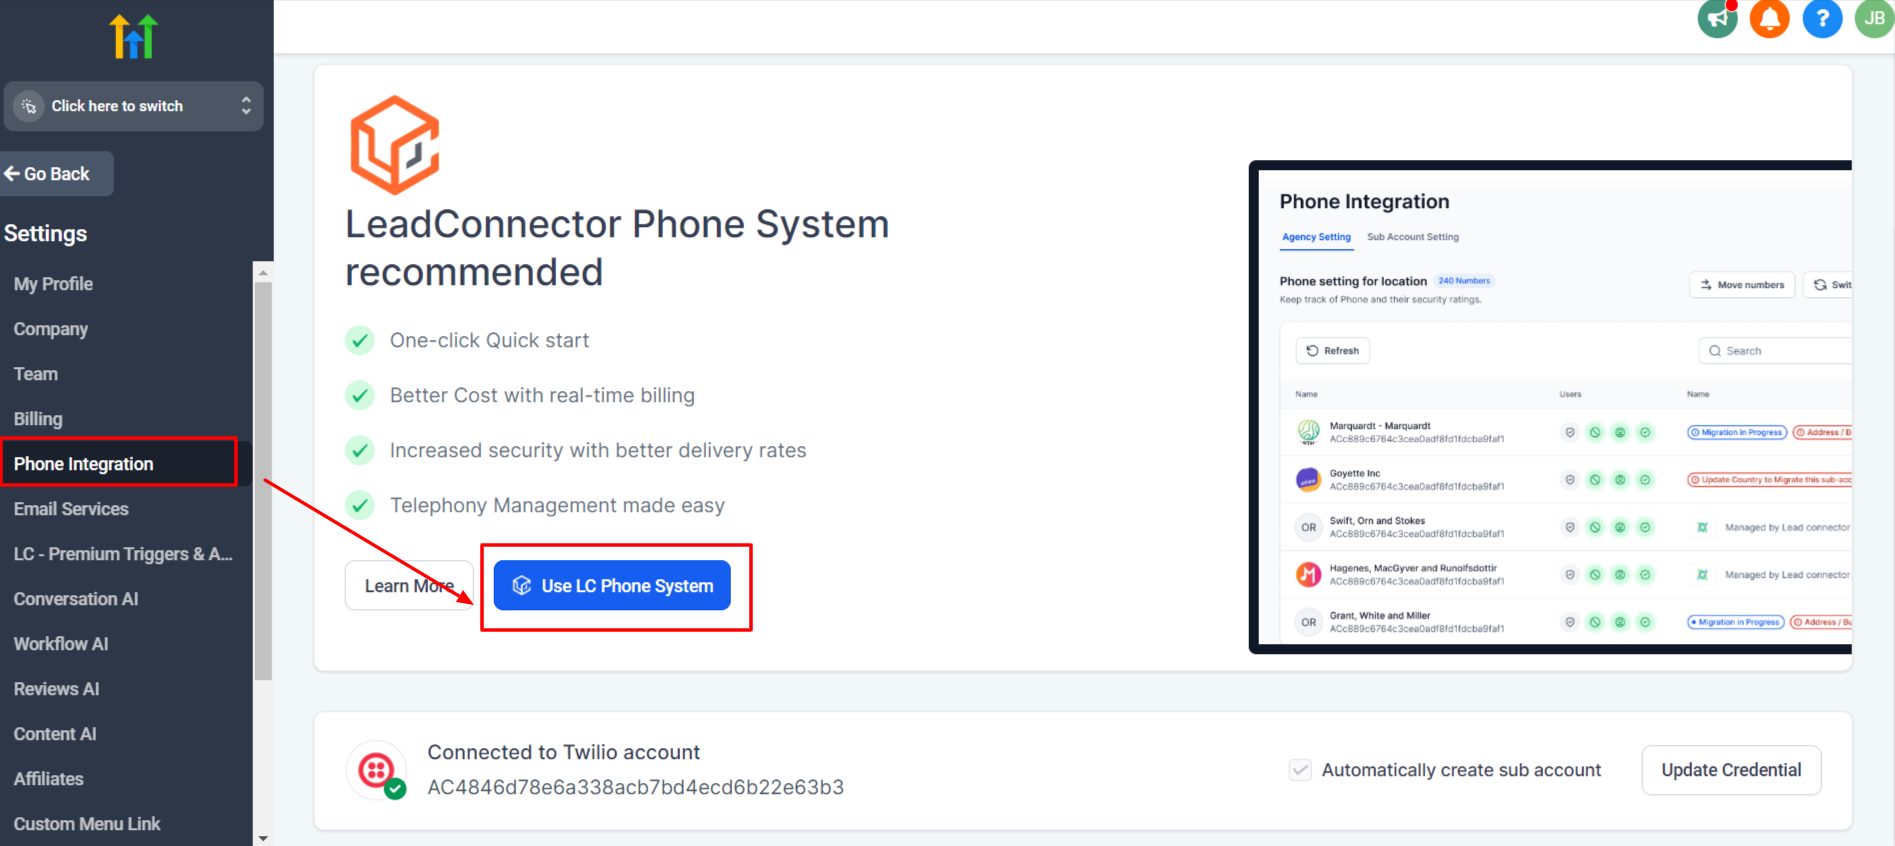1895x846 pixels.
Task: Click the megaphone announcements icon
Action: [x=1717, y=18]
